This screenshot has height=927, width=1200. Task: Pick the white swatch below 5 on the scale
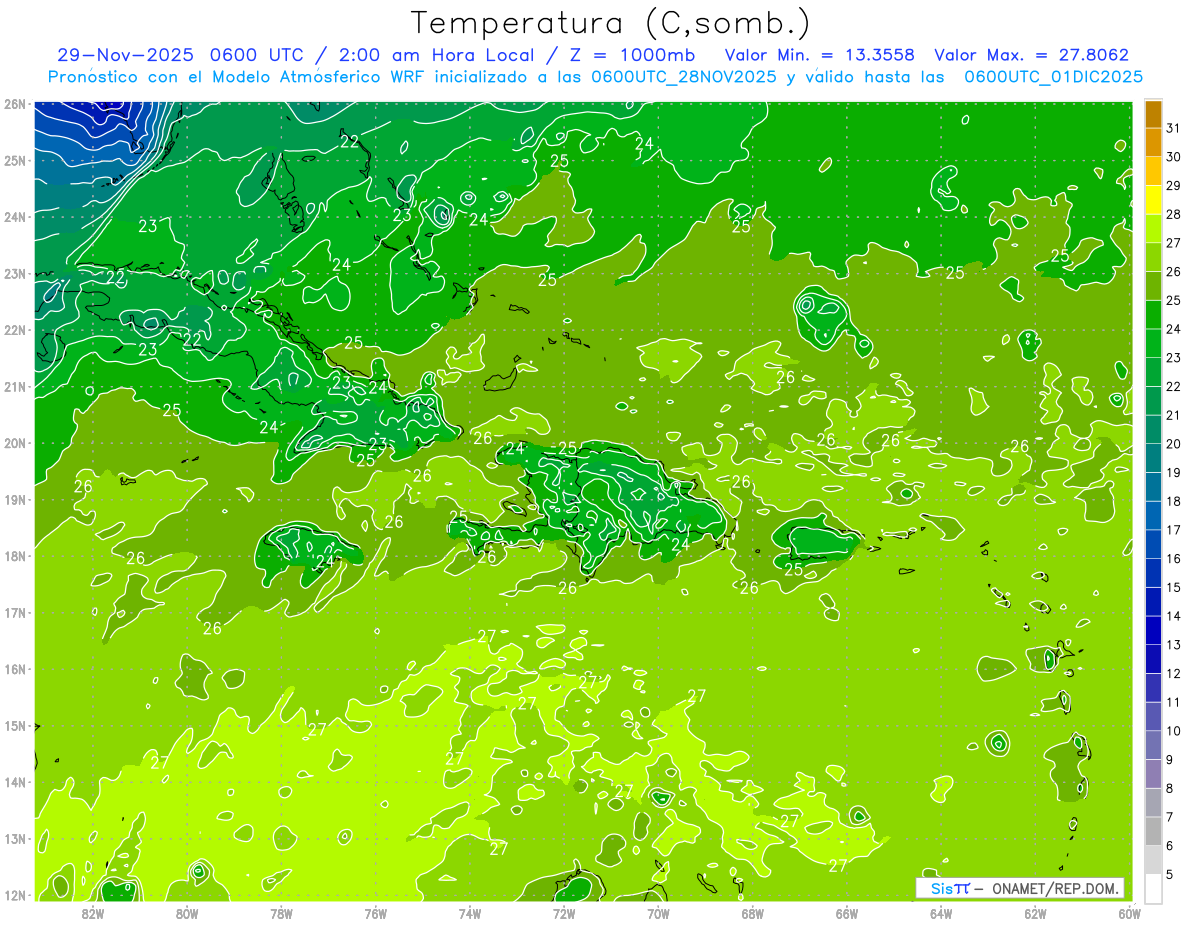(1153, 888)
